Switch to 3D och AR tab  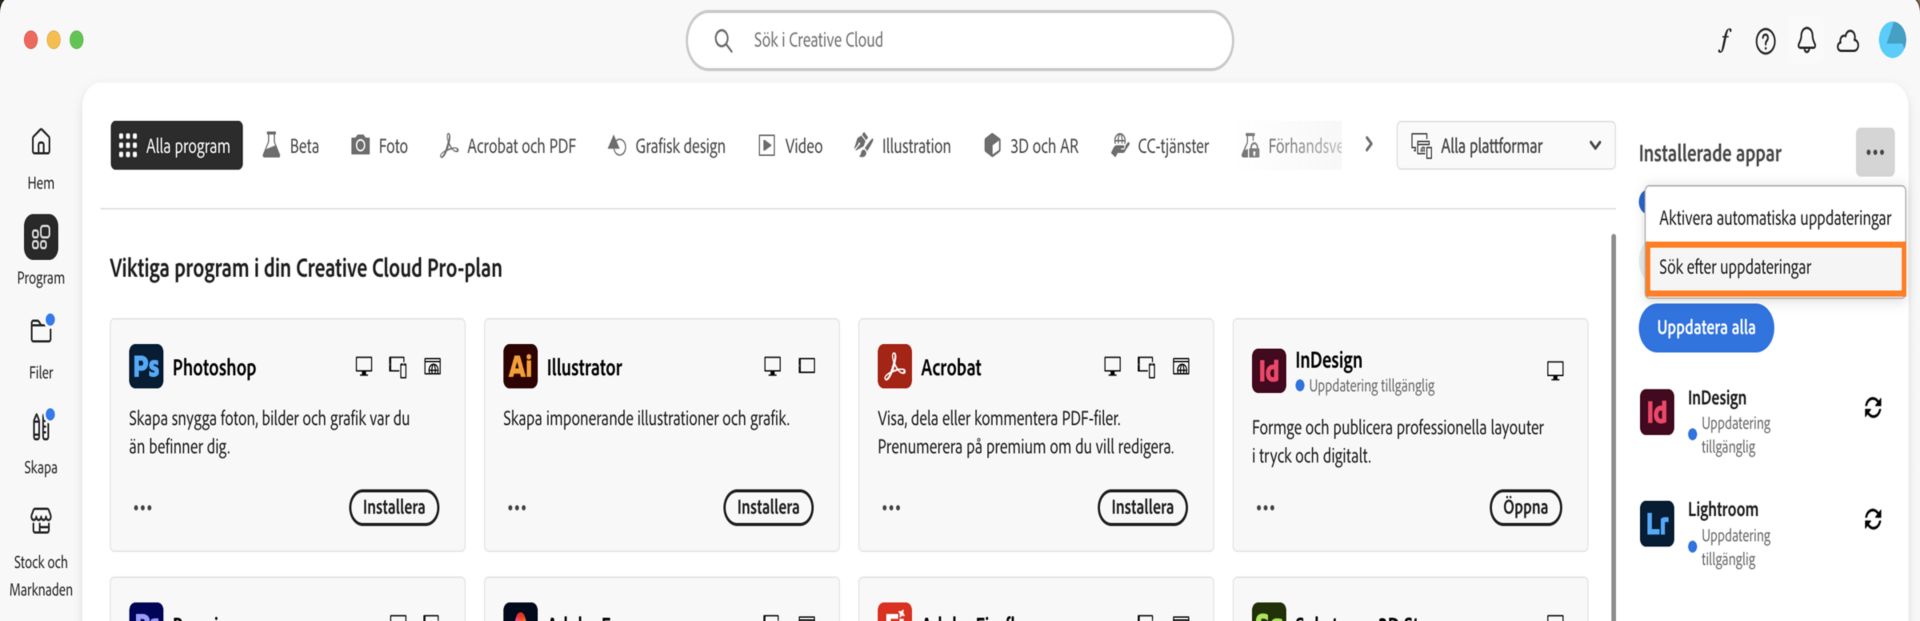[1031, 146]
